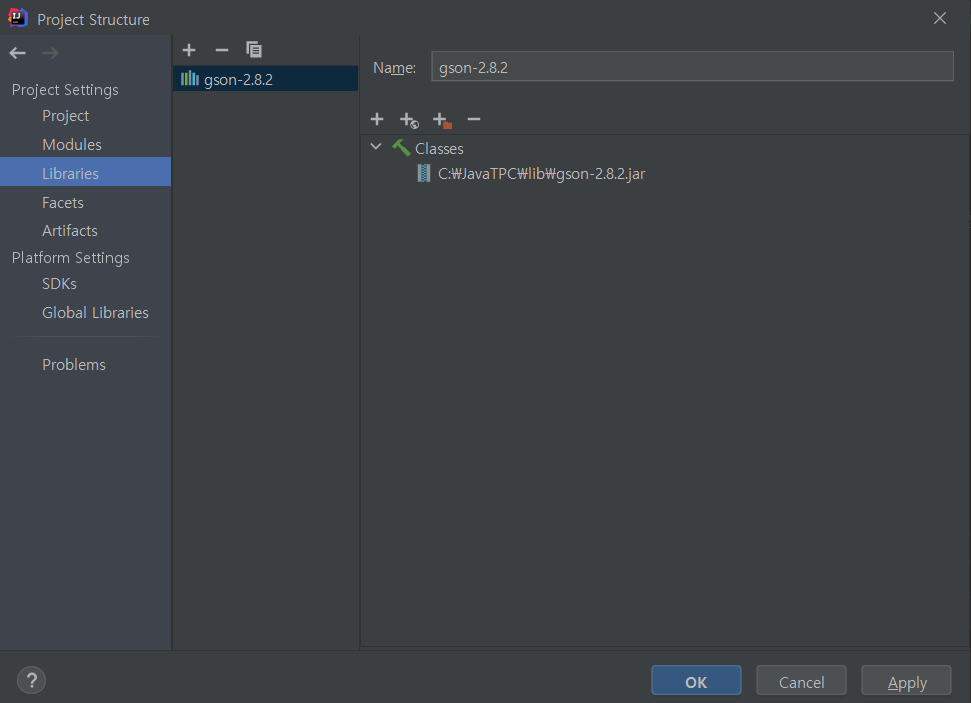Copy the selected gson library
This screenshot has height=703, width=971.
pos(254,50)
